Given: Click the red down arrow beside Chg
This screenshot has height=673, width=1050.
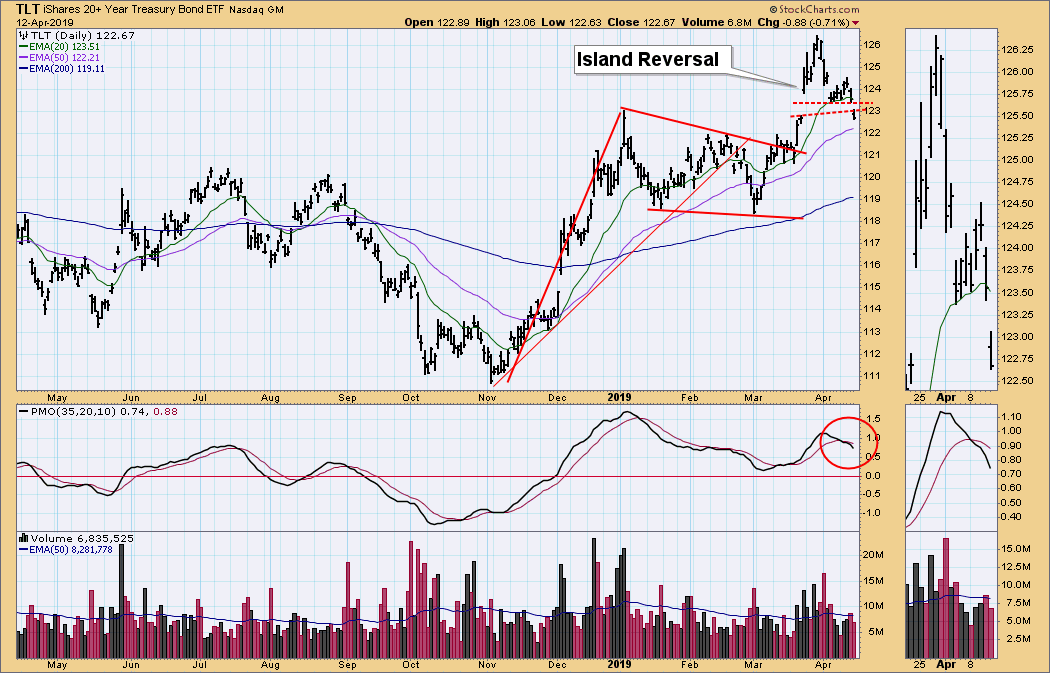Looking at the screenshot, I should click(x=855, y=23).
